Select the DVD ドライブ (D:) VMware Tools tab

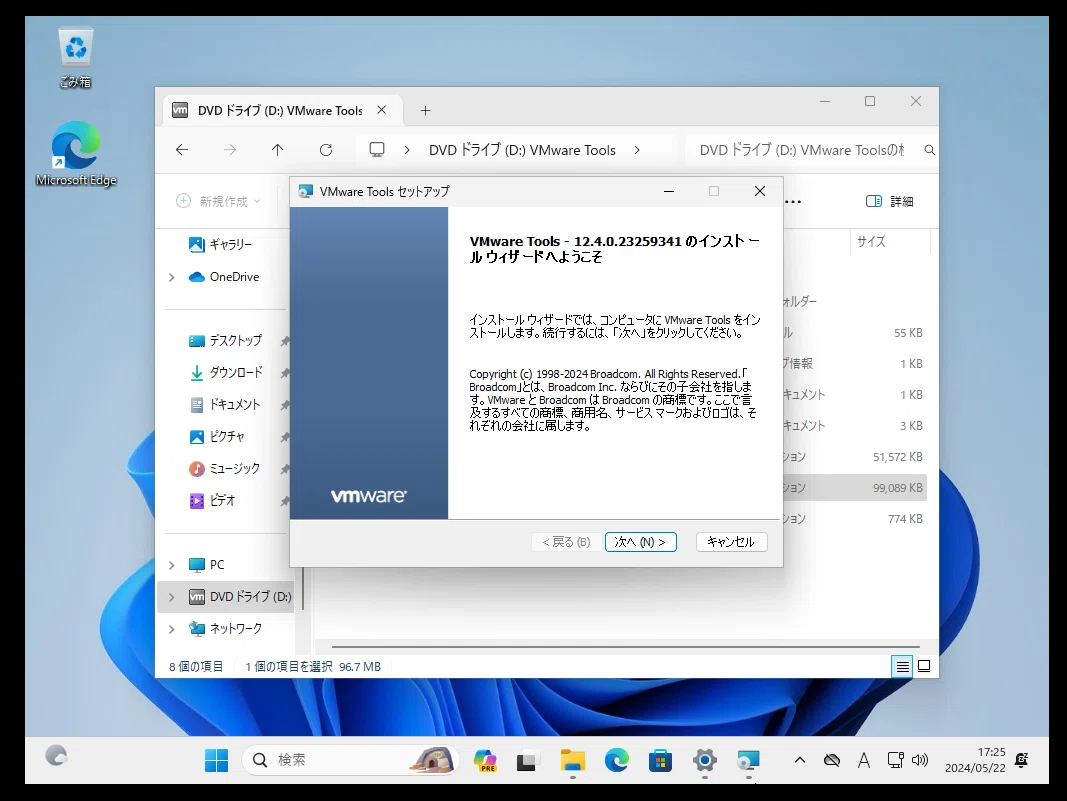(x=280, y=110)
